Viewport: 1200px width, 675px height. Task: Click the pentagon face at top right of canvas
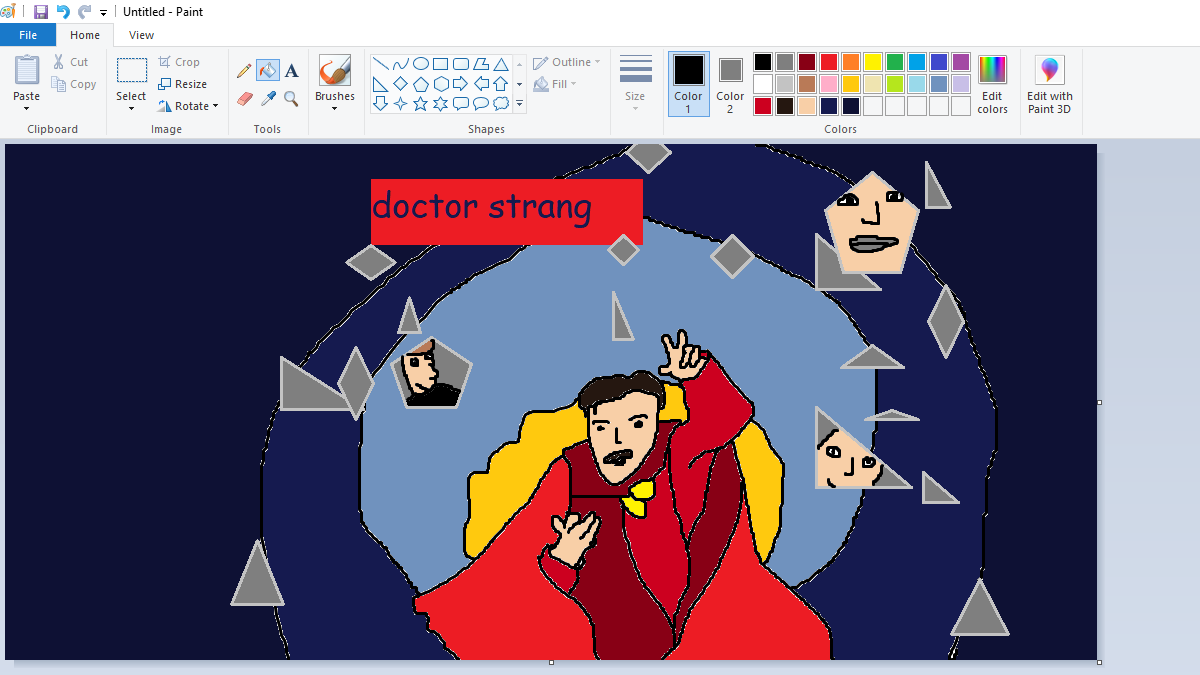pos(872,224)
